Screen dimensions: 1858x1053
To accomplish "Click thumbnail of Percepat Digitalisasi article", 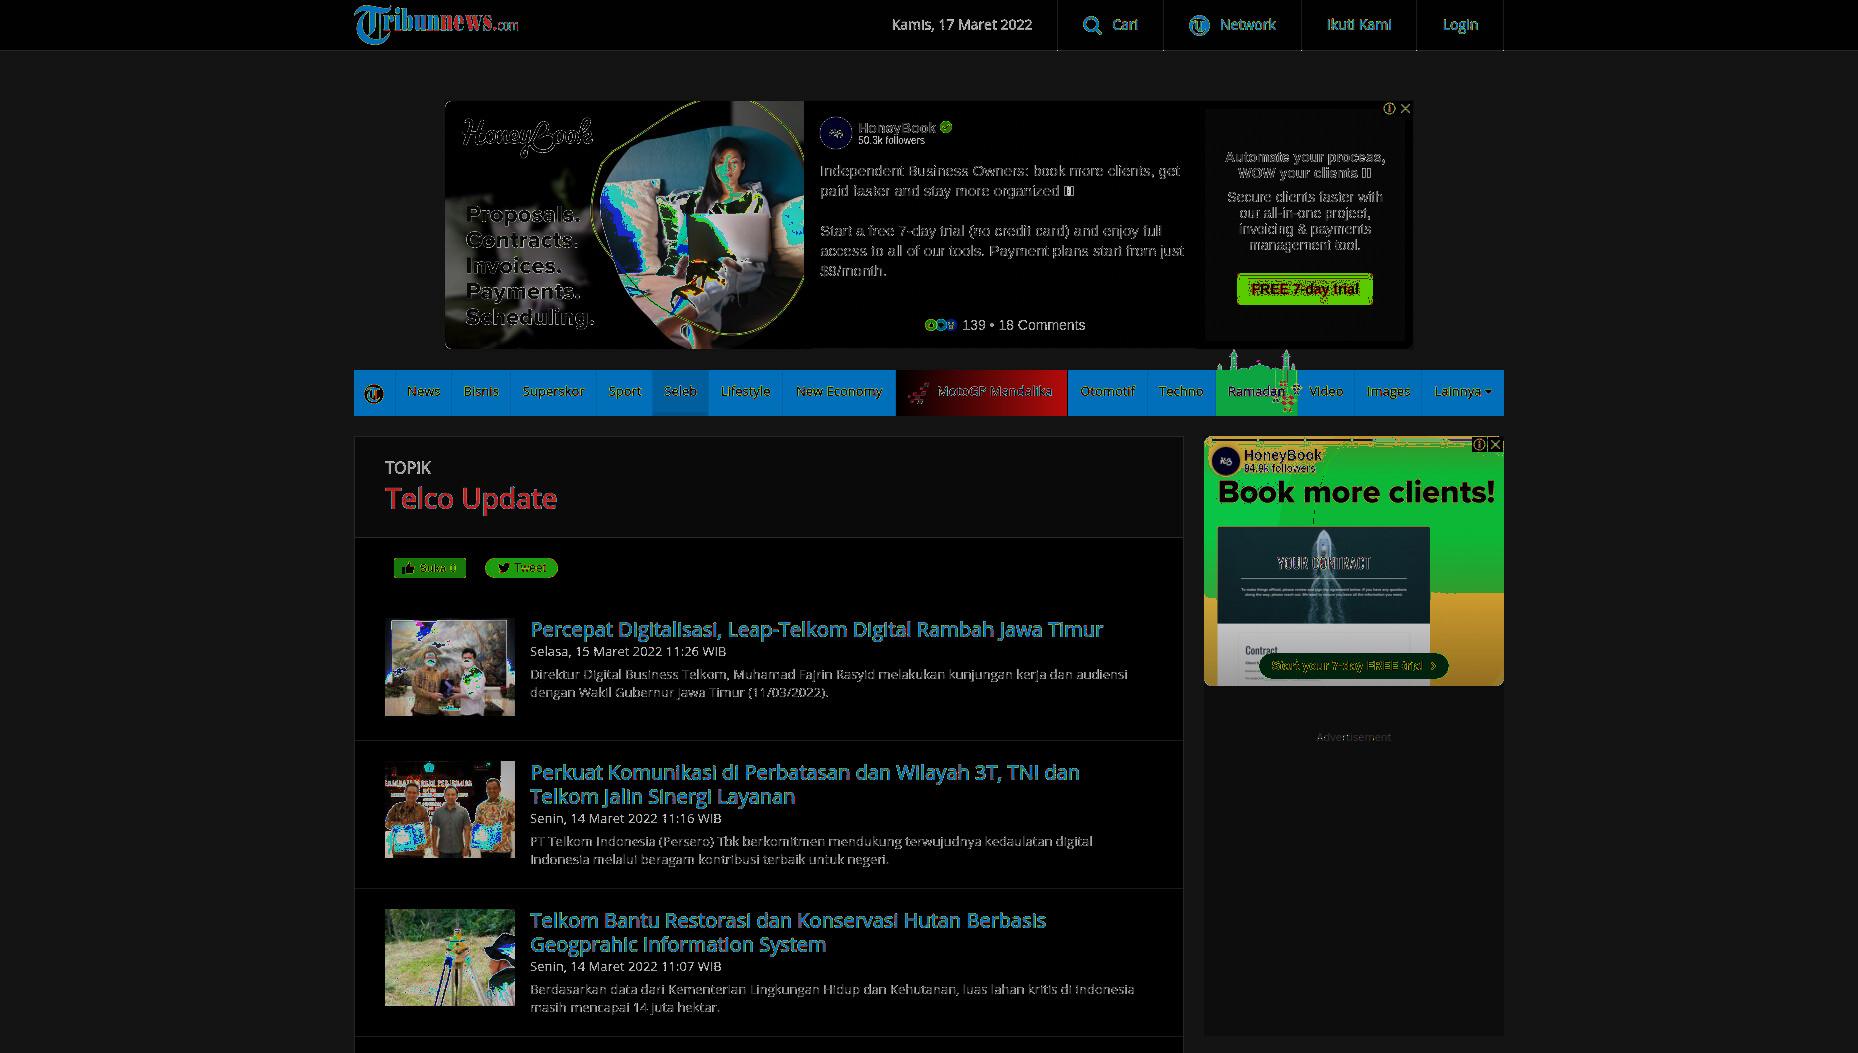I will [450, 667].
